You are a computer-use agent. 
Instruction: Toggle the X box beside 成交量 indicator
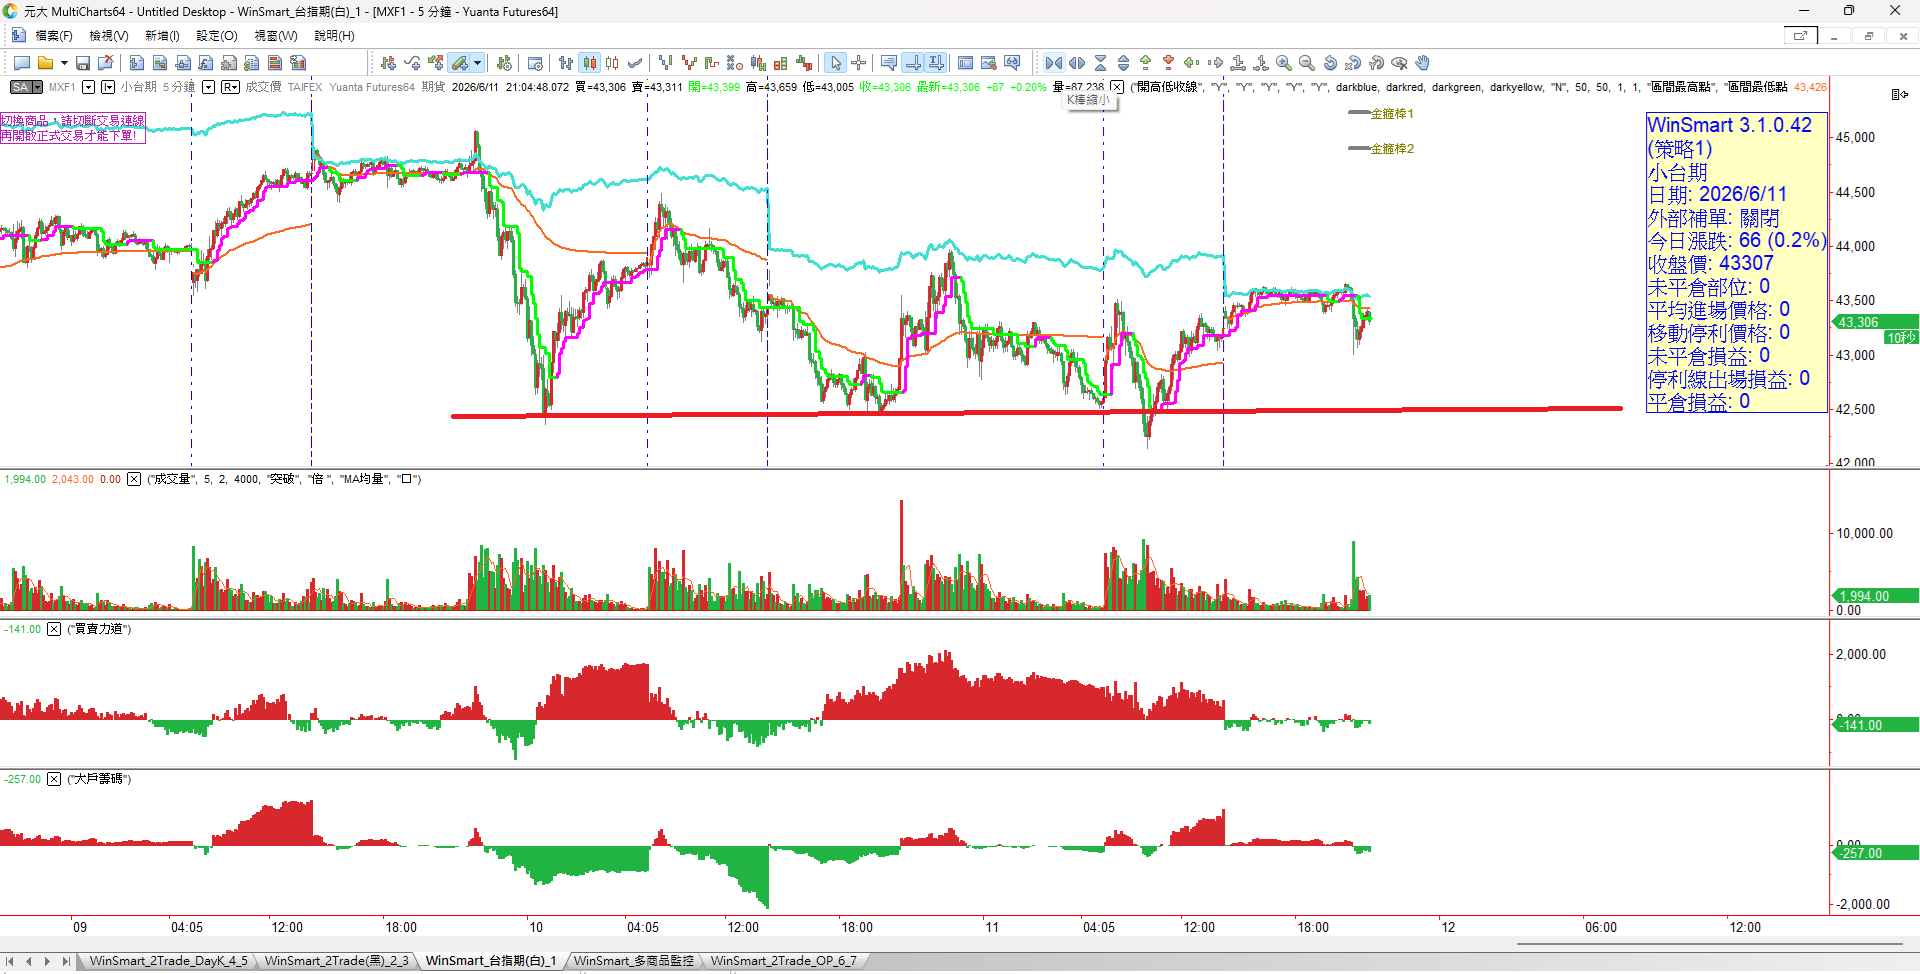(134, 479)
